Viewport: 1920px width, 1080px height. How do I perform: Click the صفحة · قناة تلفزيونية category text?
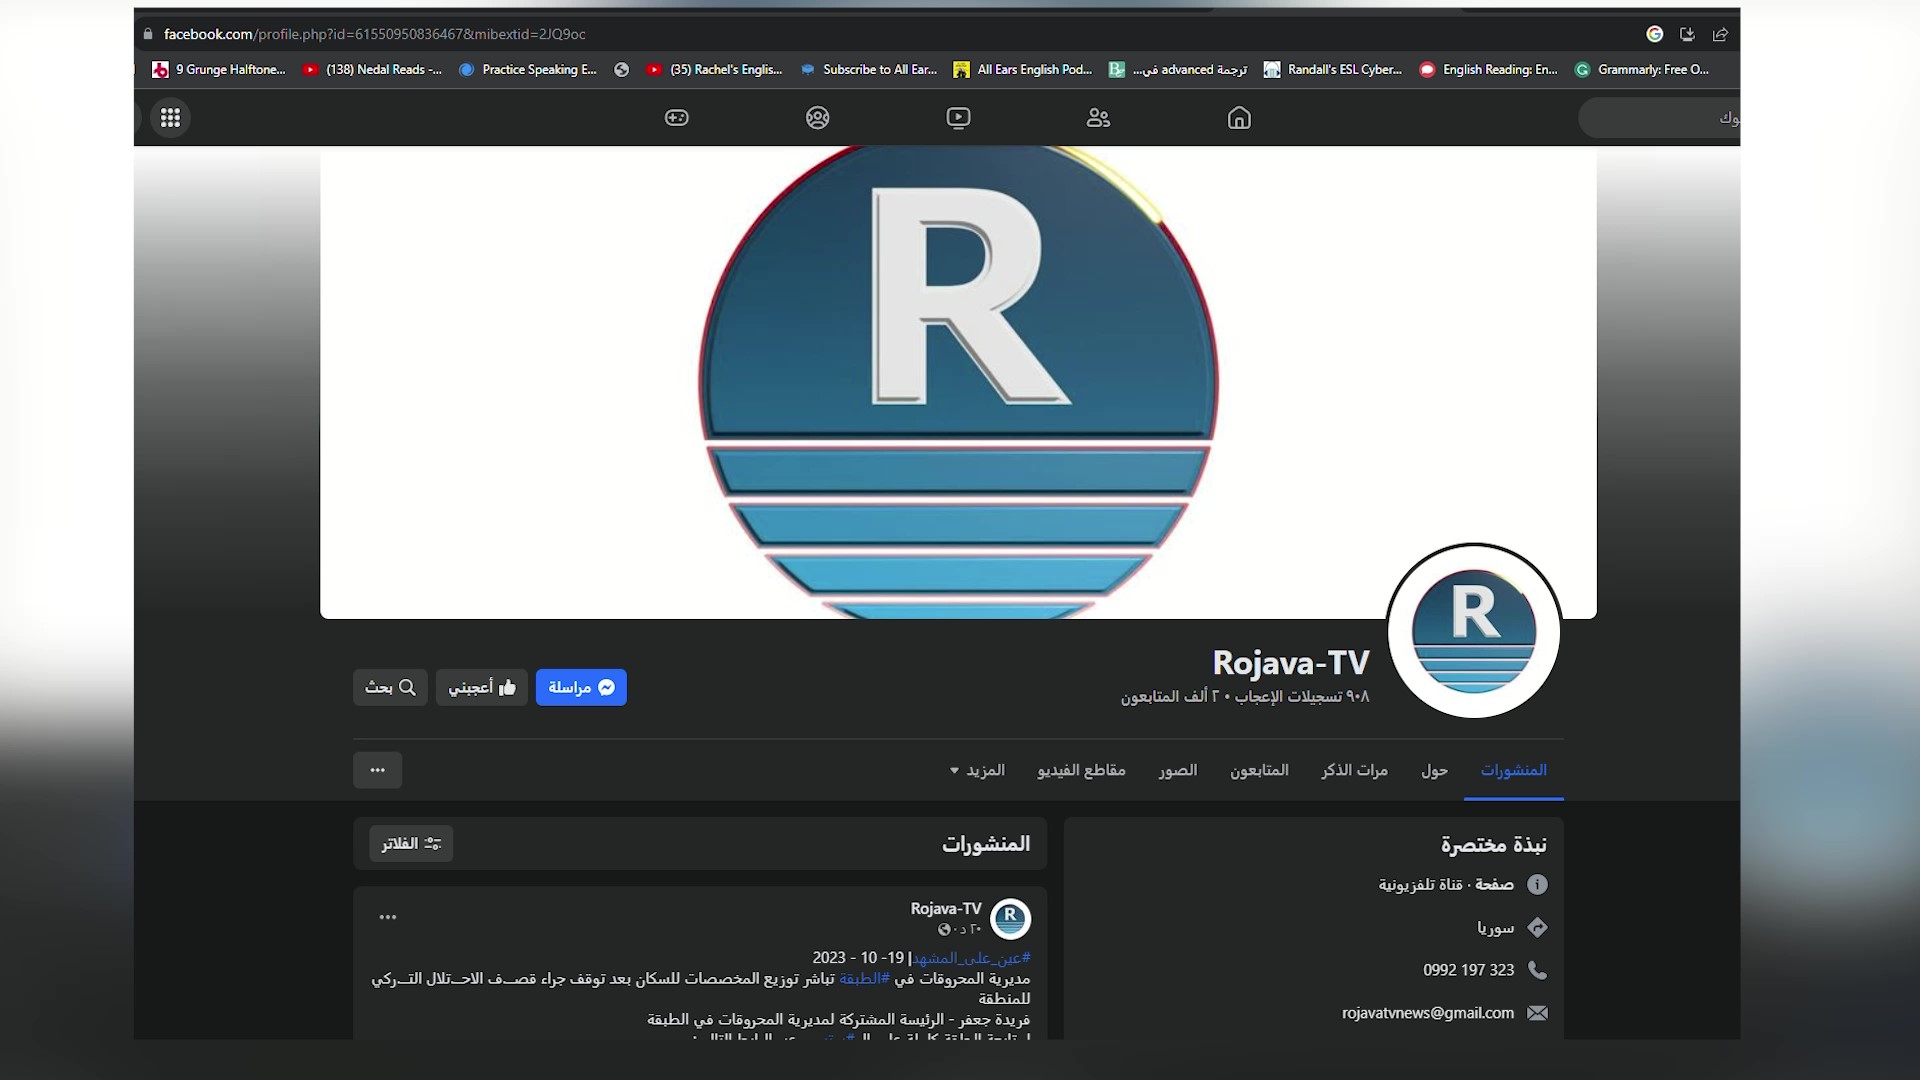coord(1446,884)
